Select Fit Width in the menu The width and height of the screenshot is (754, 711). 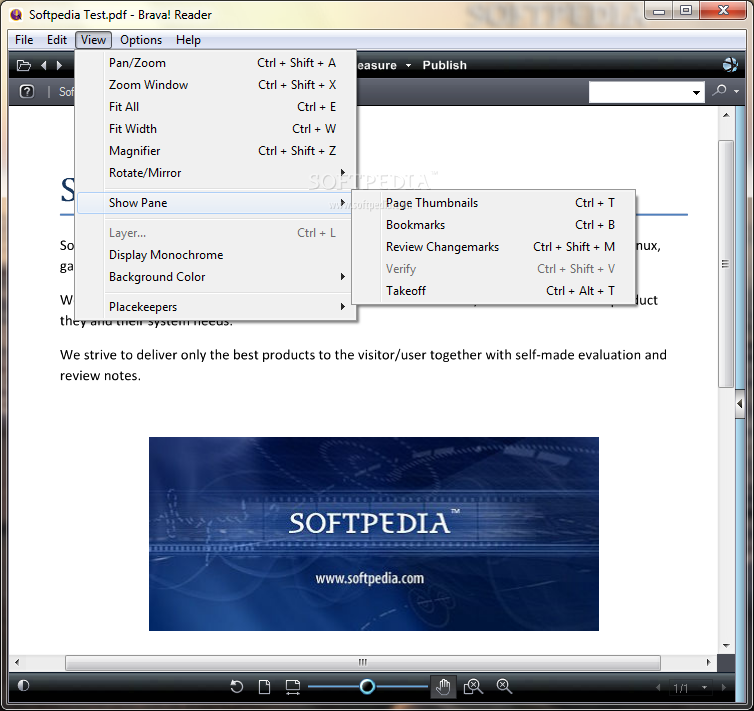(216, 129)
